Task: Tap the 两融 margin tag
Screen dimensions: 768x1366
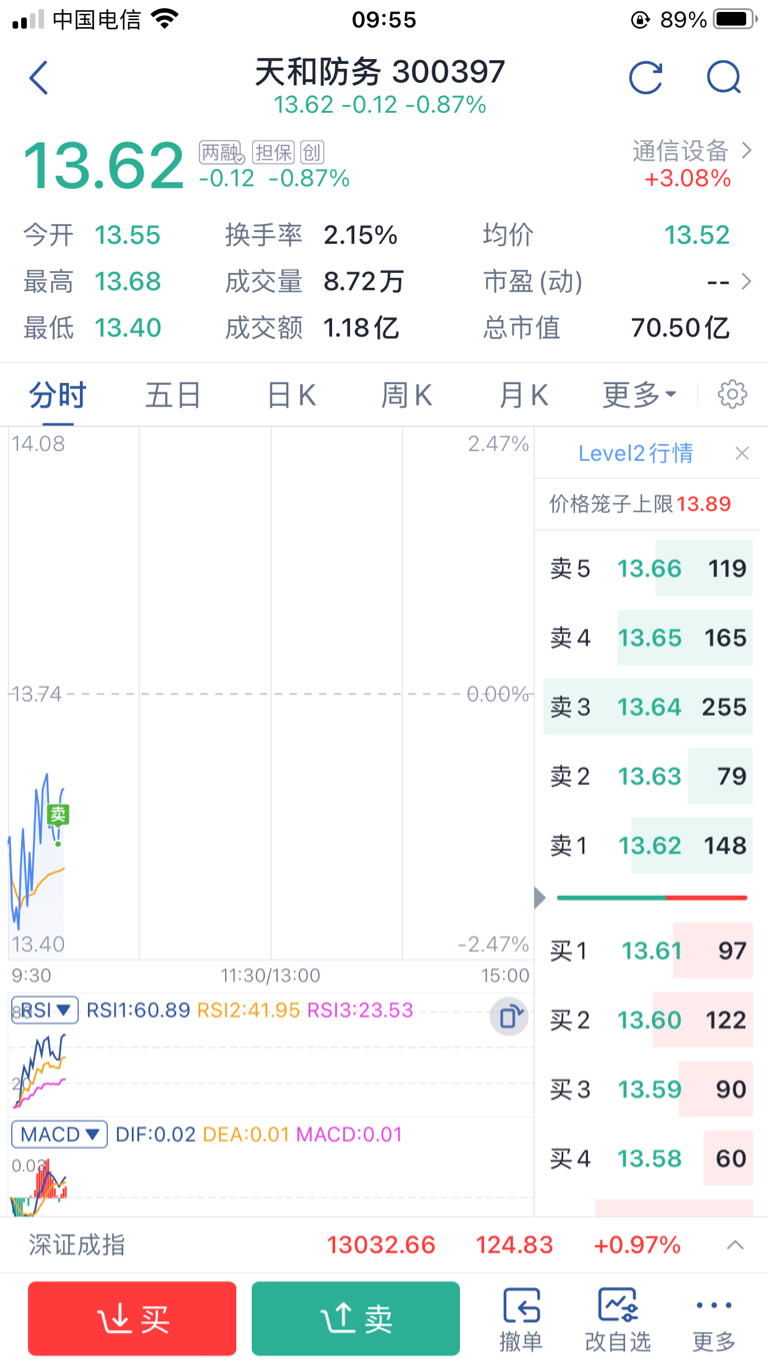Action: tap(221, 152)
